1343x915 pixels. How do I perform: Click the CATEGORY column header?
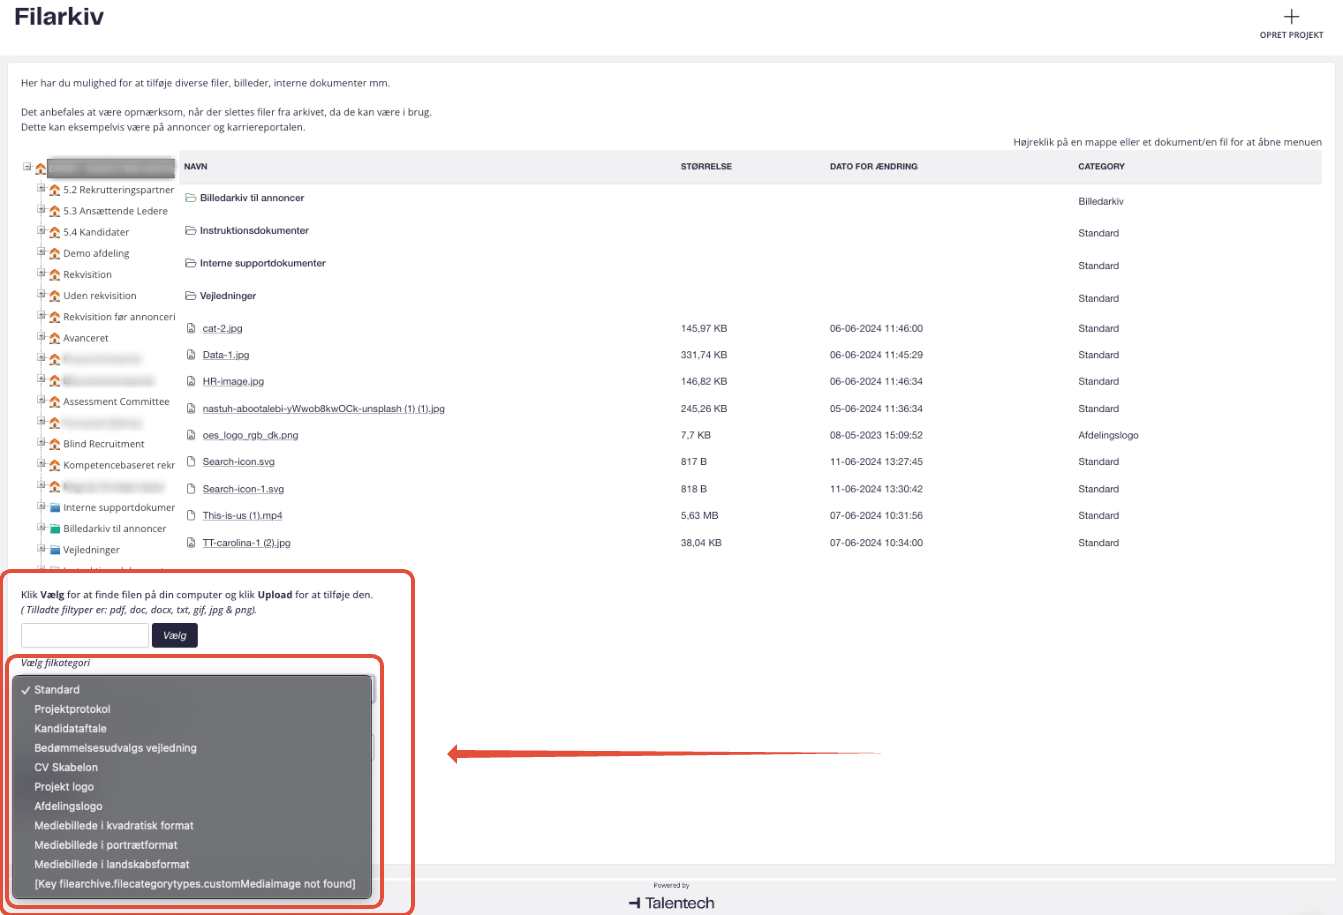pos(1101,167)
